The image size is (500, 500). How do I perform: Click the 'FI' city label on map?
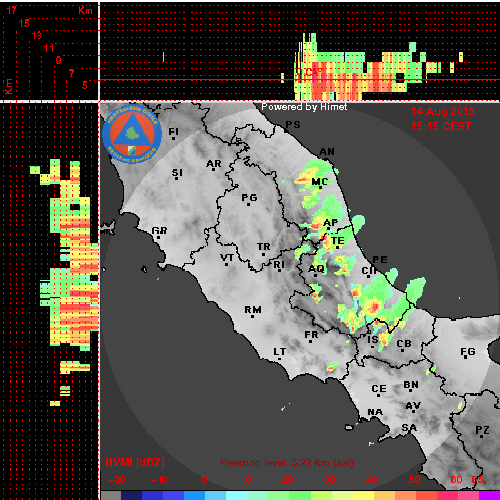click(173, 132)
